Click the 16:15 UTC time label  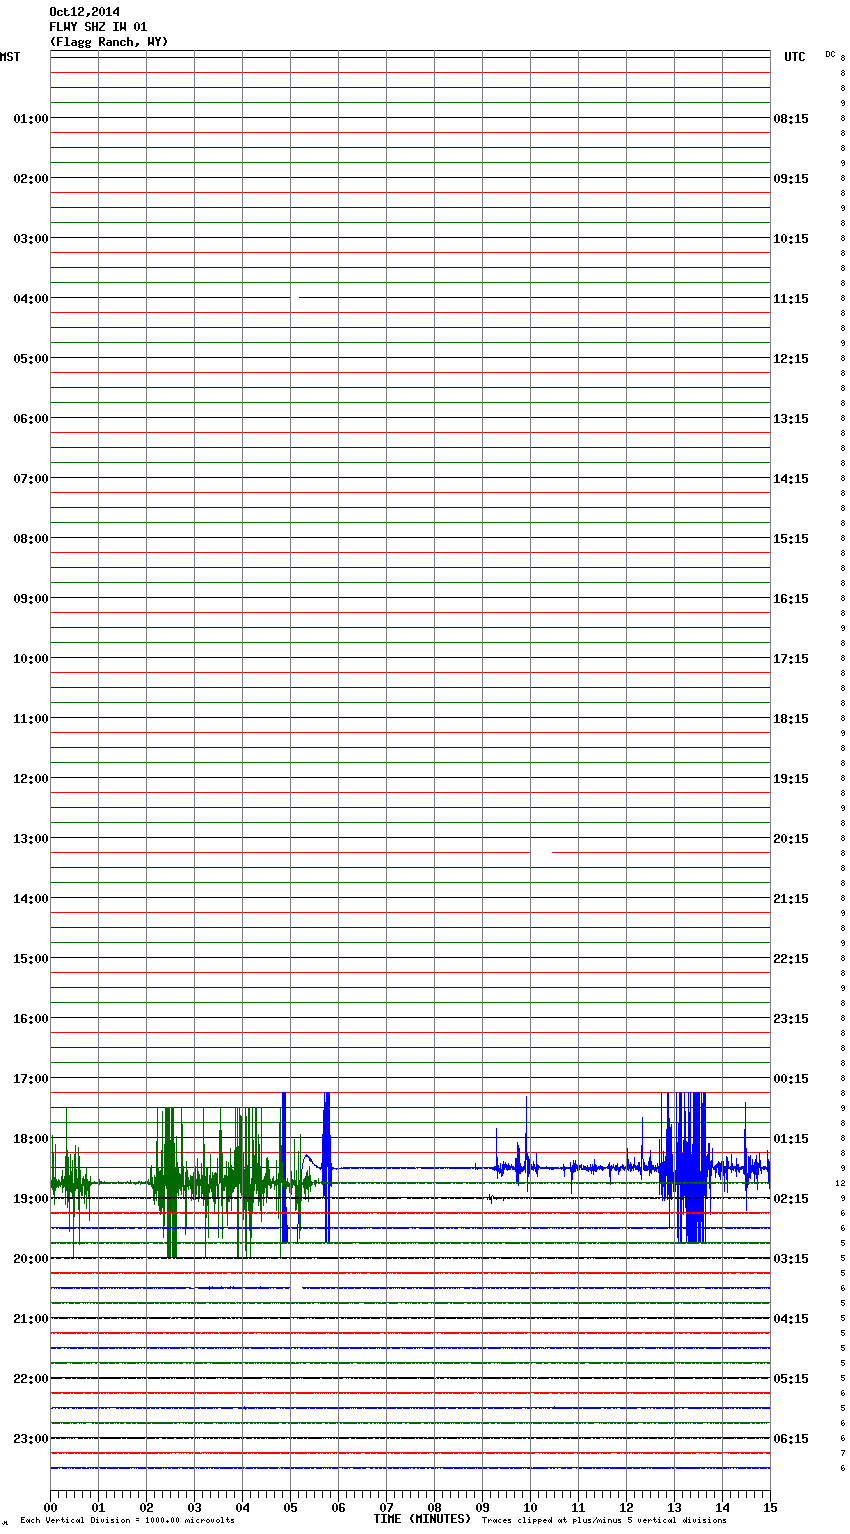(791, 599)
